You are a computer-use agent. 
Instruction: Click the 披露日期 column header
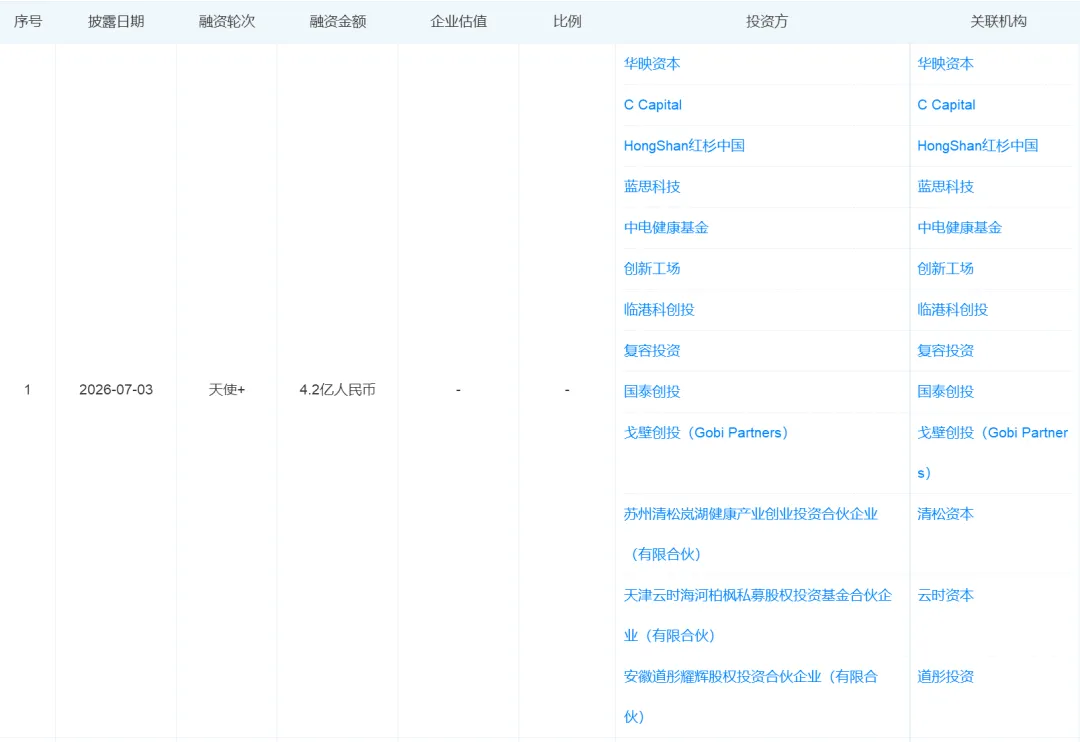point(116,21)
